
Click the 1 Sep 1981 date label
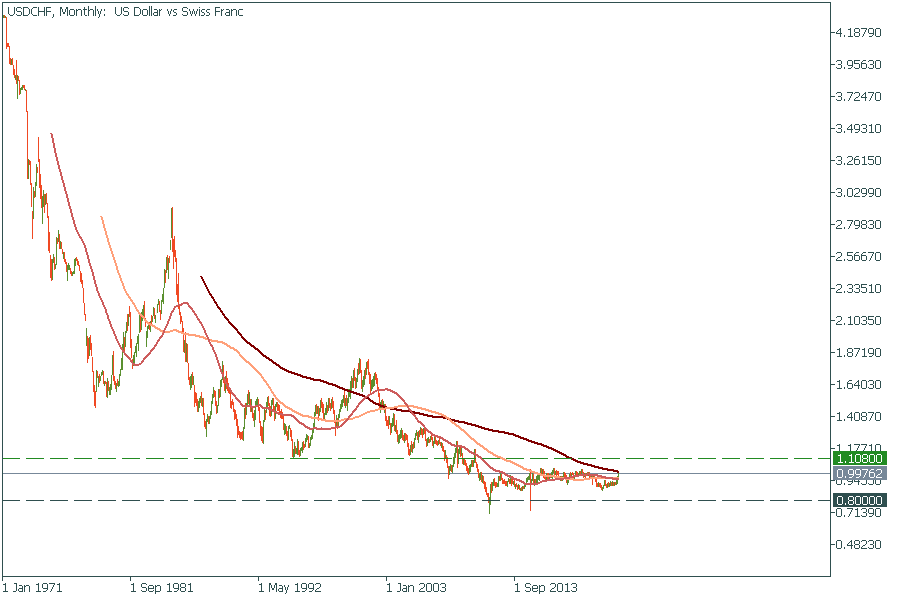point(161,588)
